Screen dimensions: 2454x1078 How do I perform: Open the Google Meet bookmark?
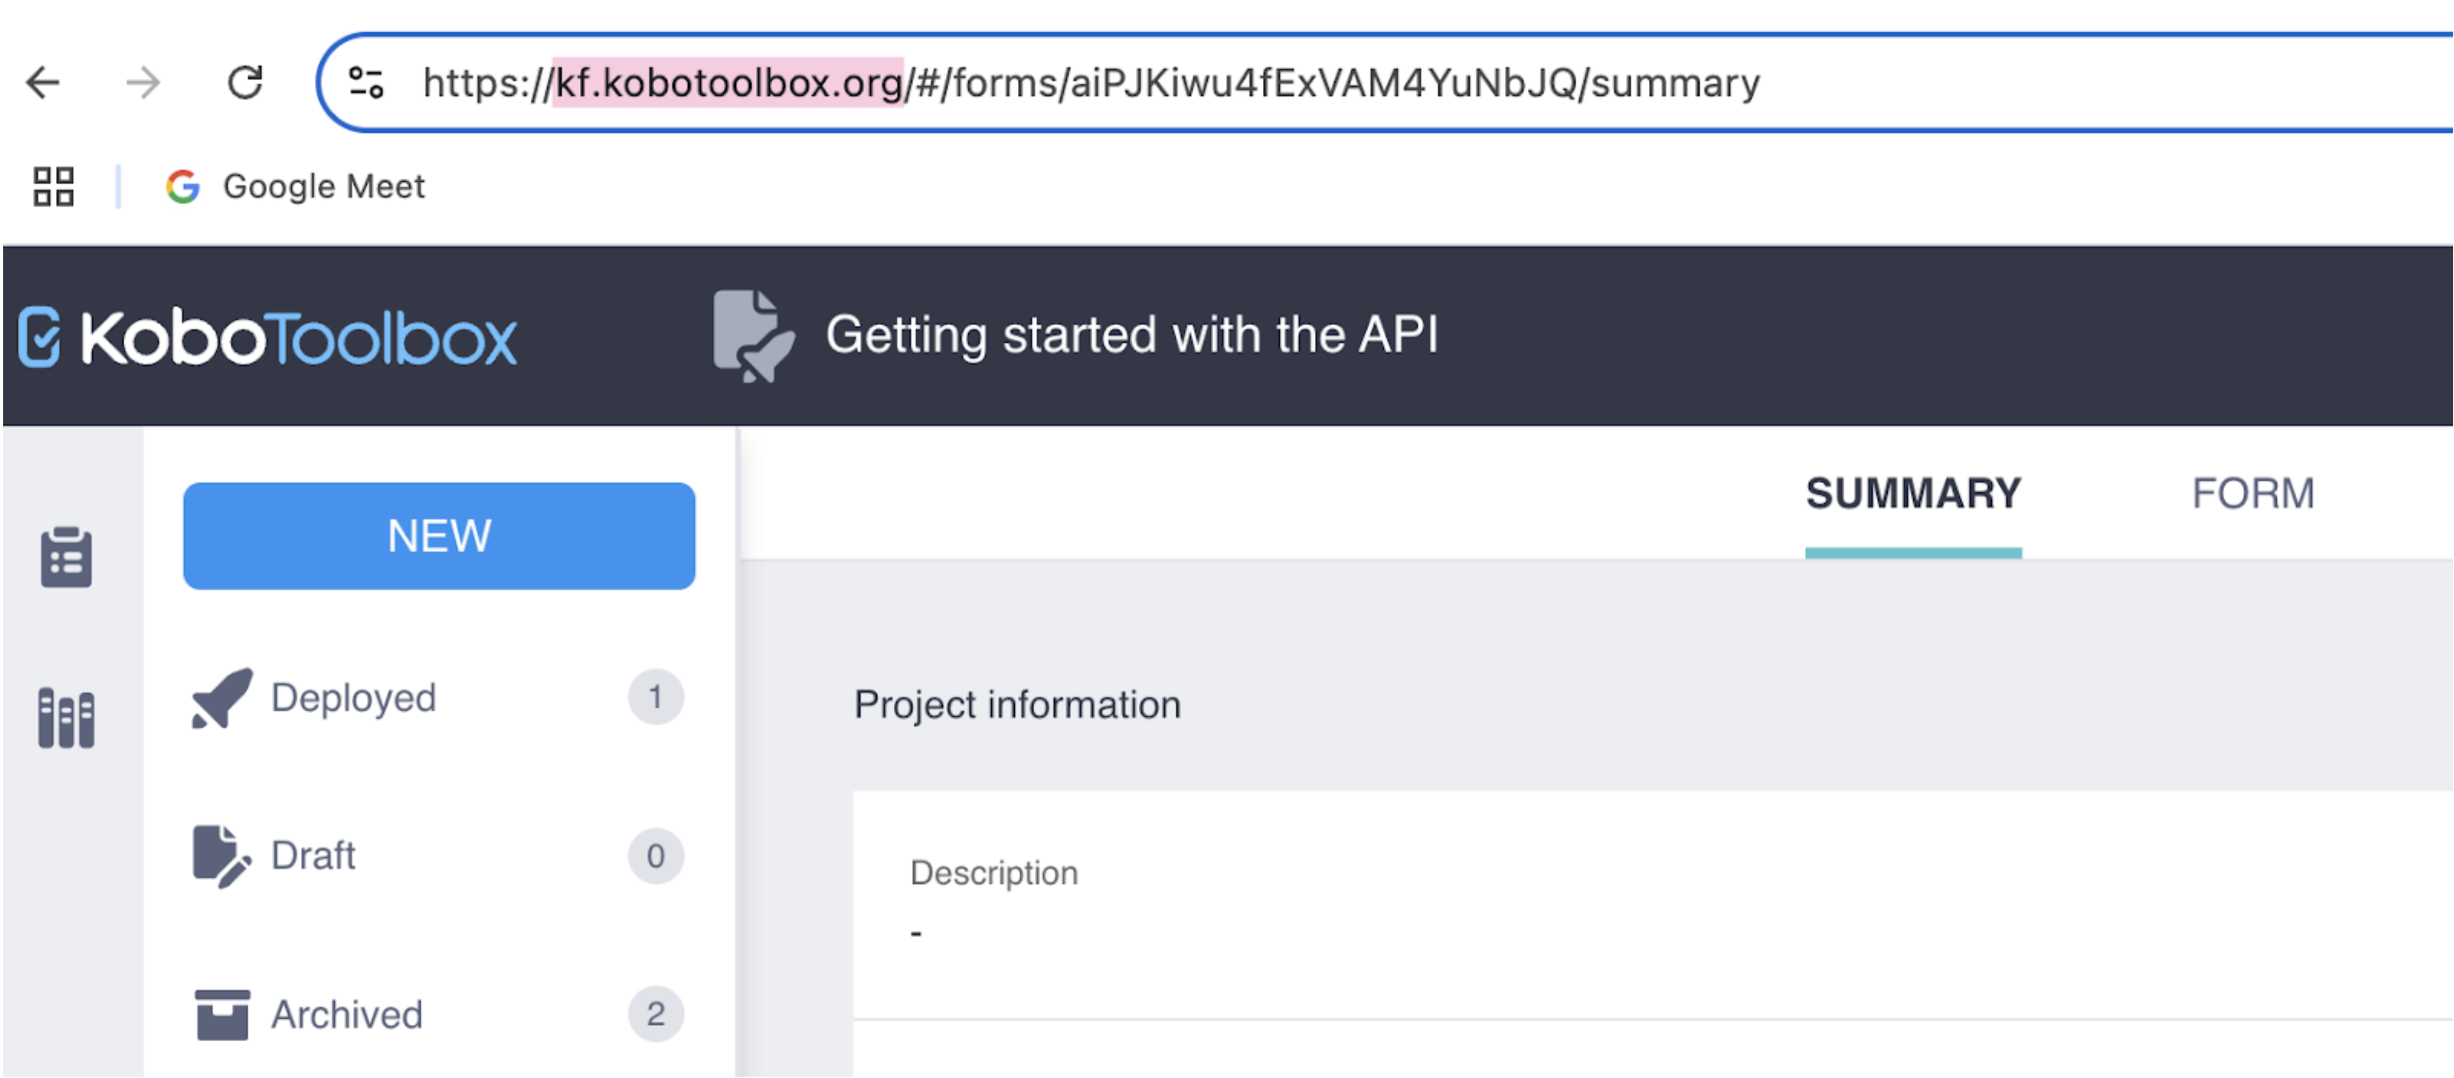pyautogui.click(x=296, y=187)
